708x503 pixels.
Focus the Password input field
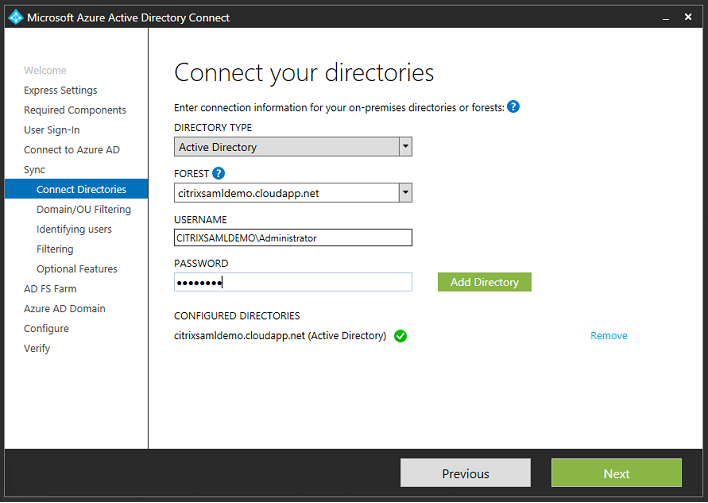tap(293, 282)
